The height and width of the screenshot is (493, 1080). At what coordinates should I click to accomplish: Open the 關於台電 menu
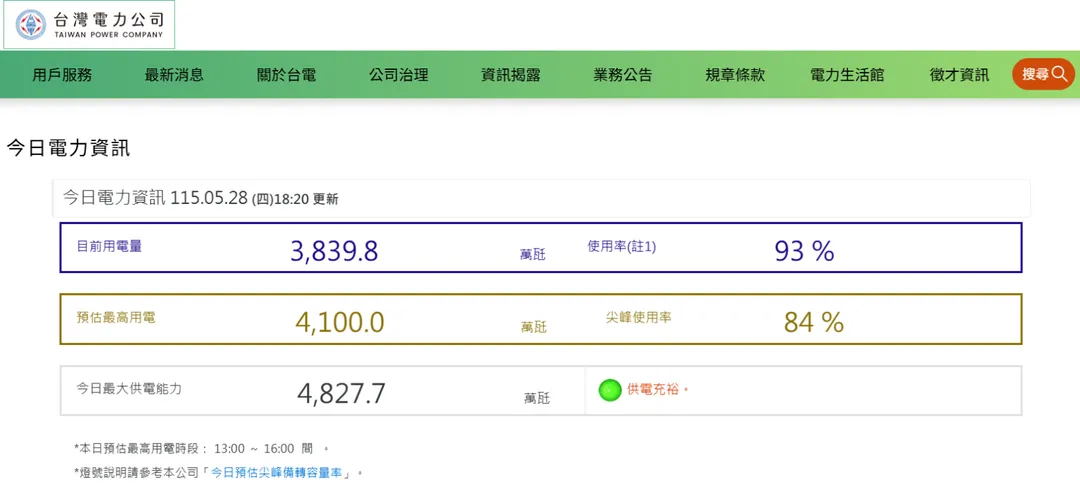click(x=287, y=75)
